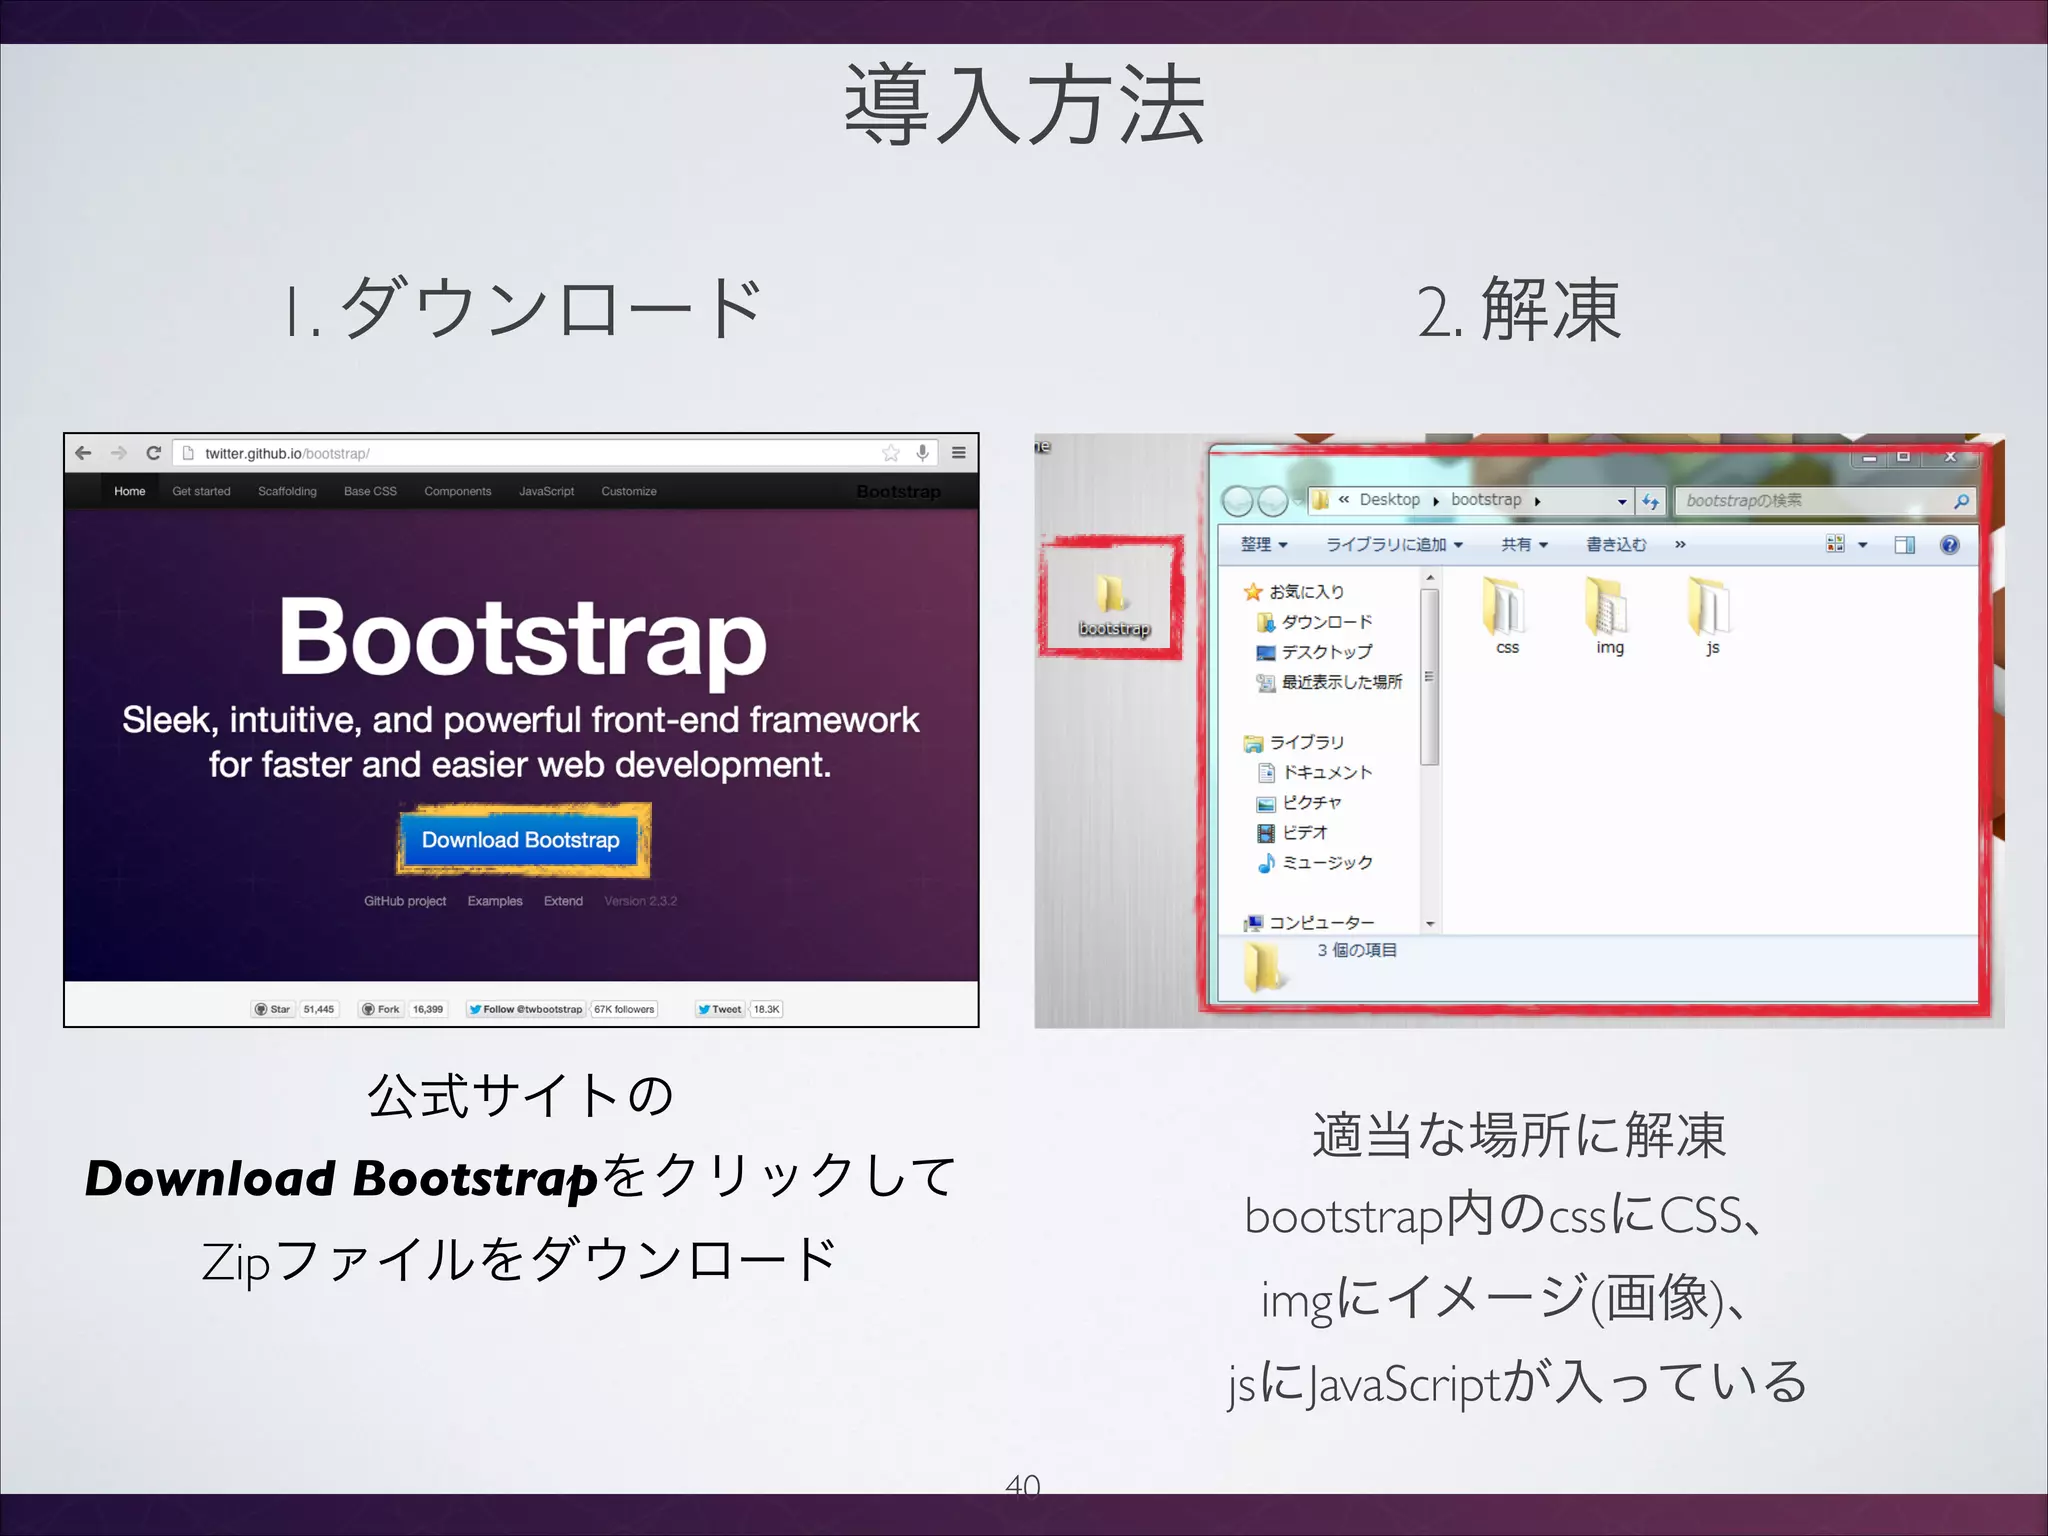Click the 67K followers count
This screenshot has width=2048, height=1536.
coord(624,1009)
